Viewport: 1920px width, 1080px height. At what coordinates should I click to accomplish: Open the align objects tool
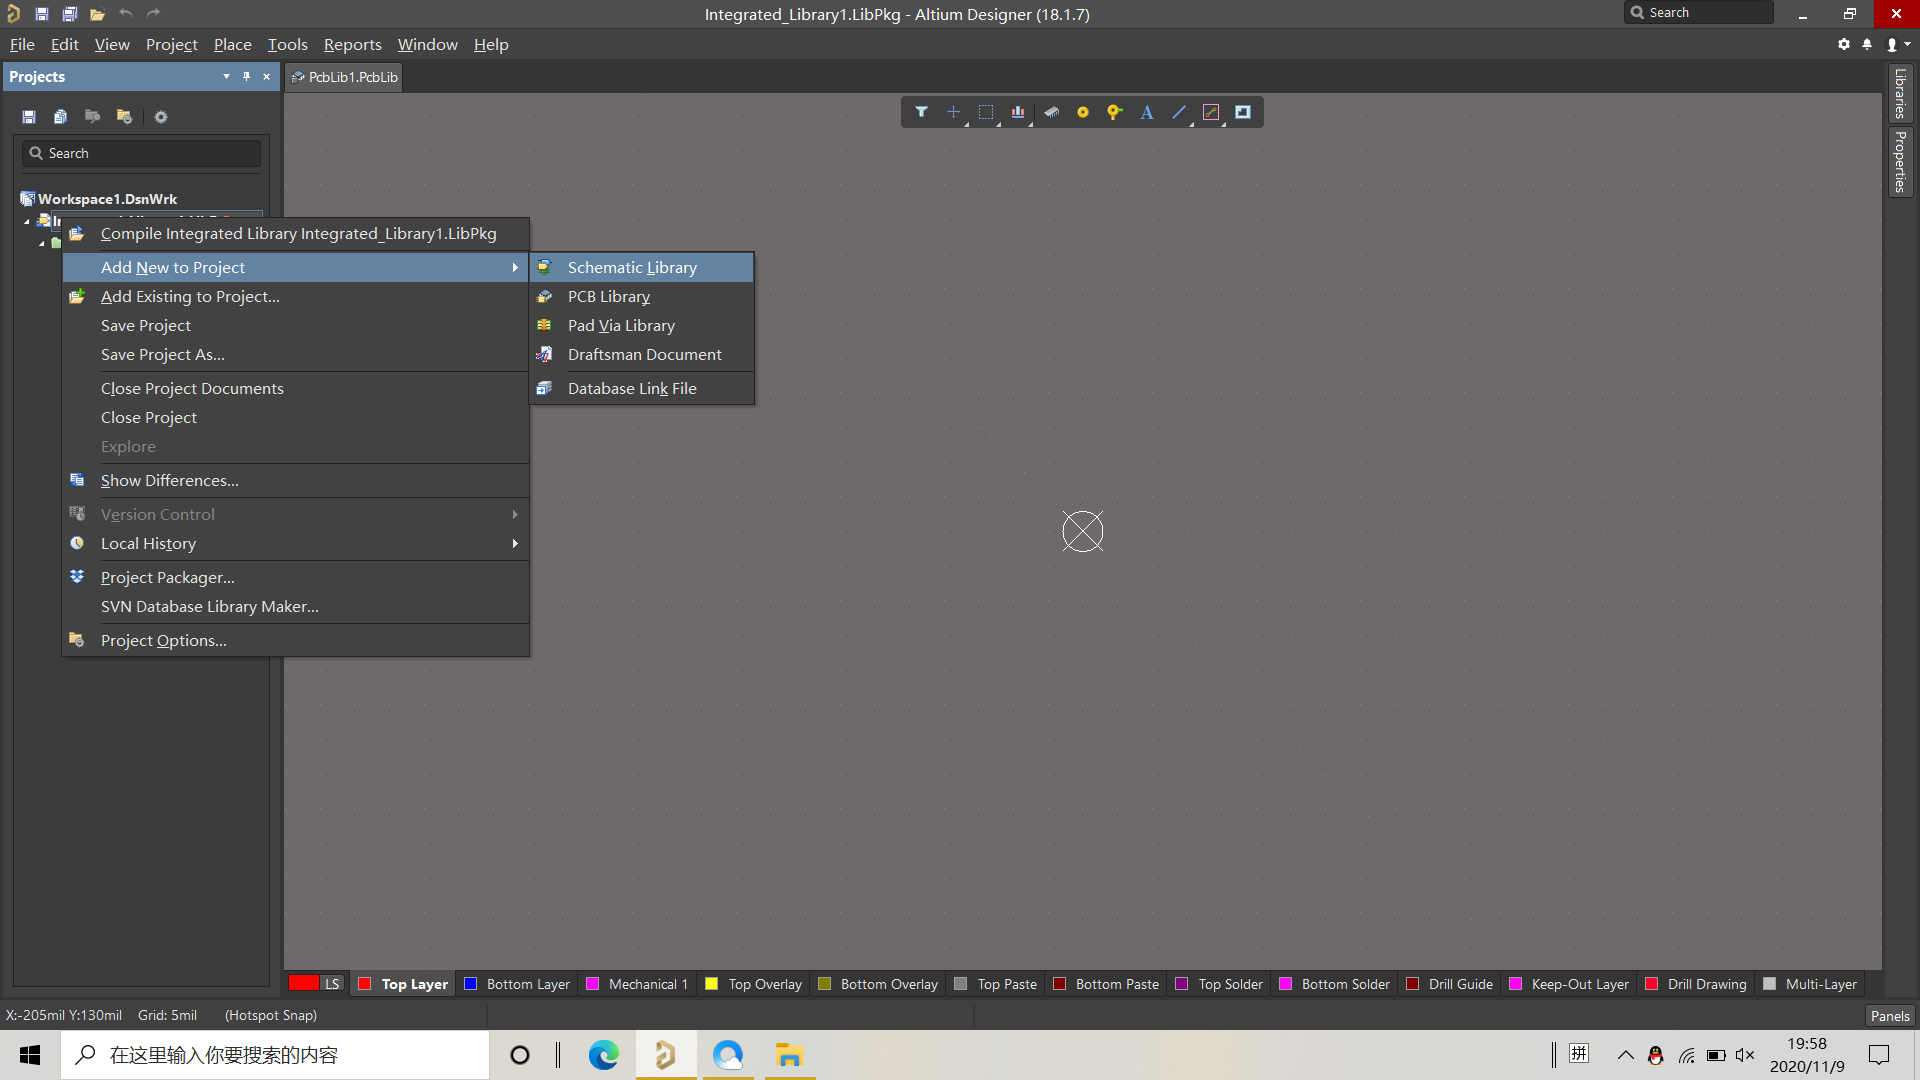(x=1018, y=112)
